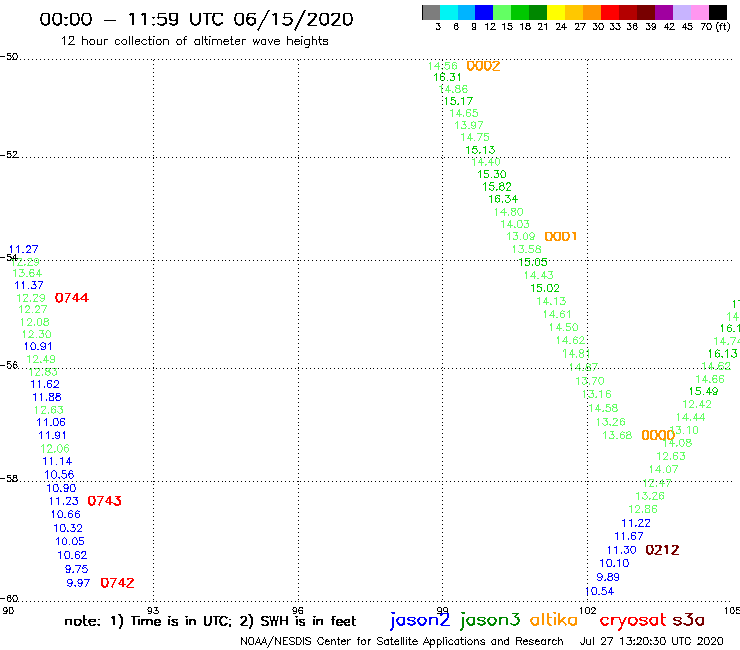The width and height of the screenshot is (740, 650).
Task: Click the wave height value 13.68
Action: tap(617, 435)
